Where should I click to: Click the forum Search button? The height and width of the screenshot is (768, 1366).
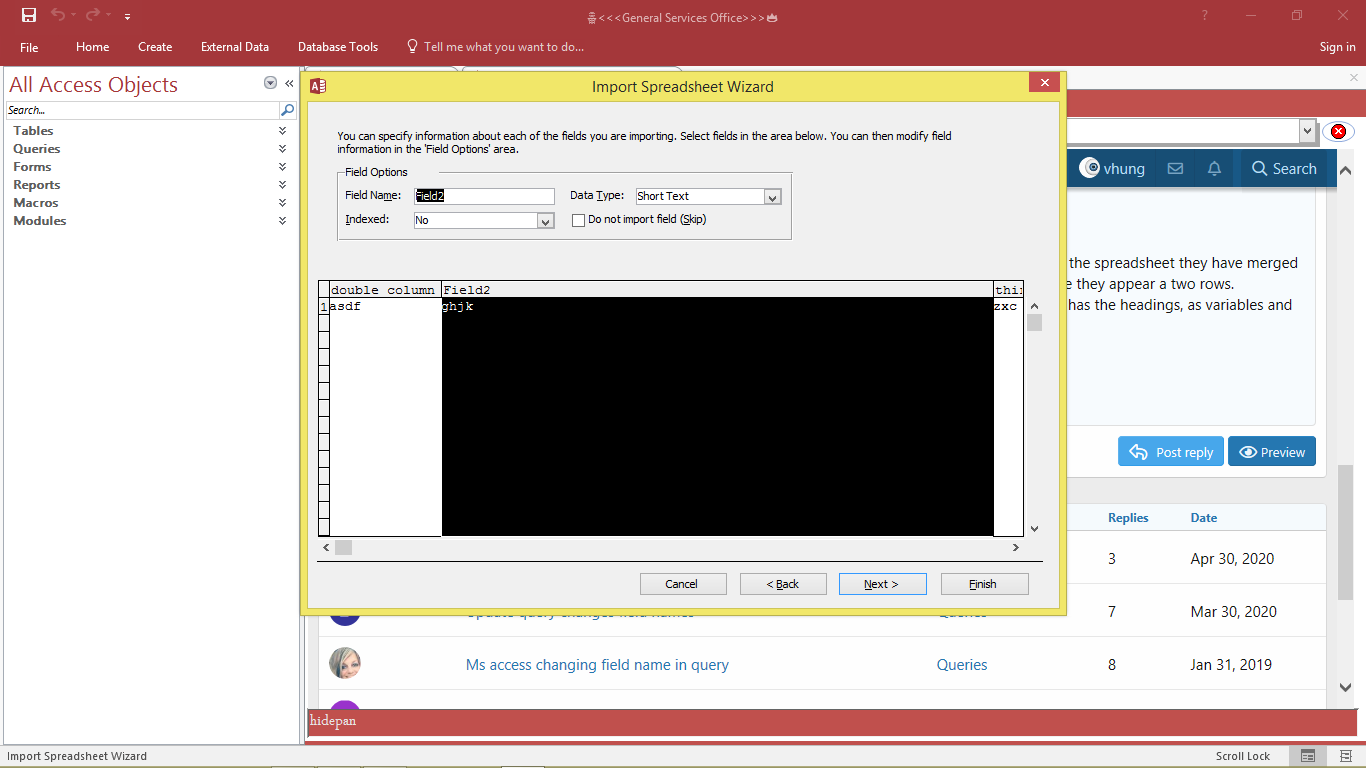1284,169
